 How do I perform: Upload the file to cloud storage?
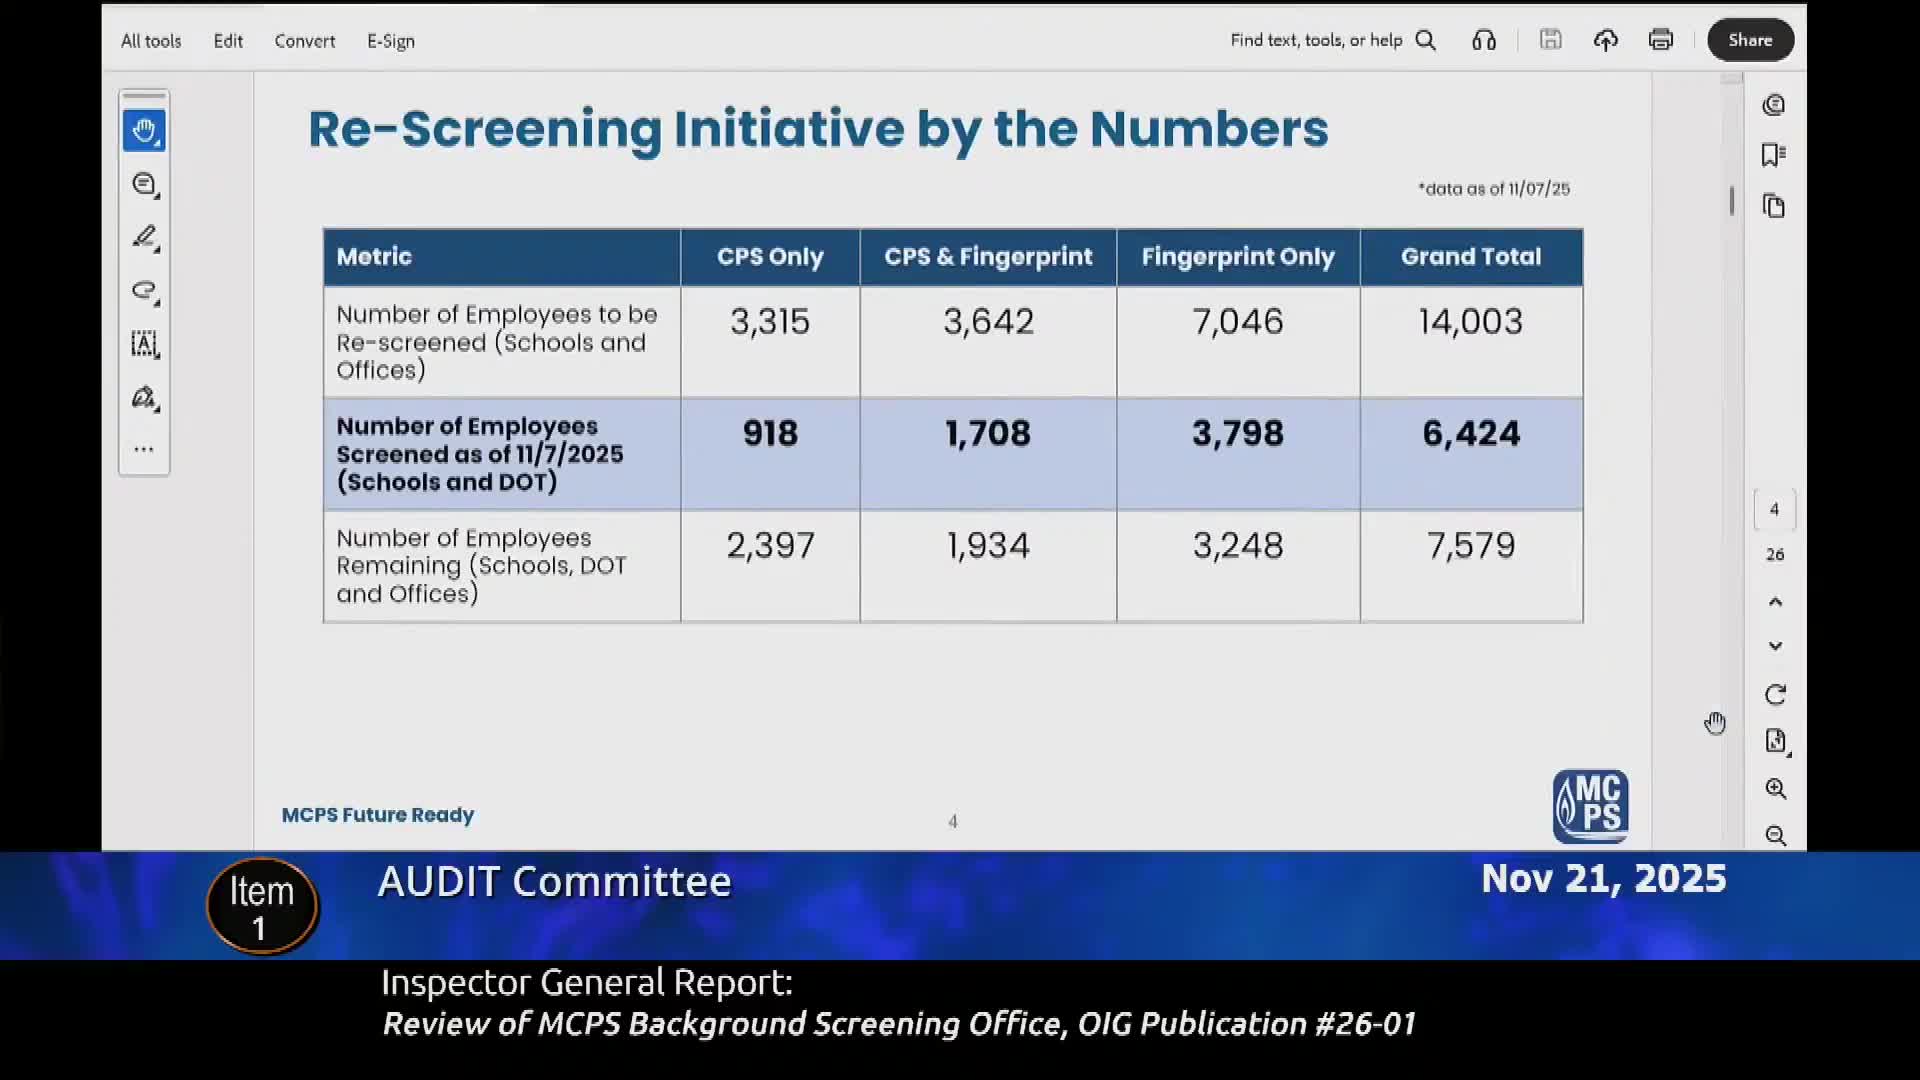1606,40
